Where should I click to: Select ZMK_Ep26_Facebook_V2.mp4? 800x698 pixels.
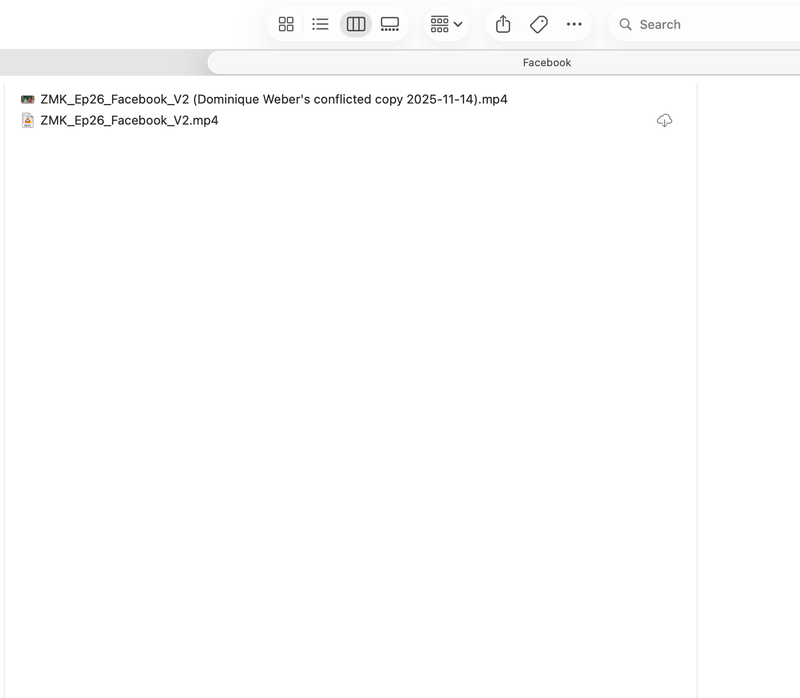129,120
